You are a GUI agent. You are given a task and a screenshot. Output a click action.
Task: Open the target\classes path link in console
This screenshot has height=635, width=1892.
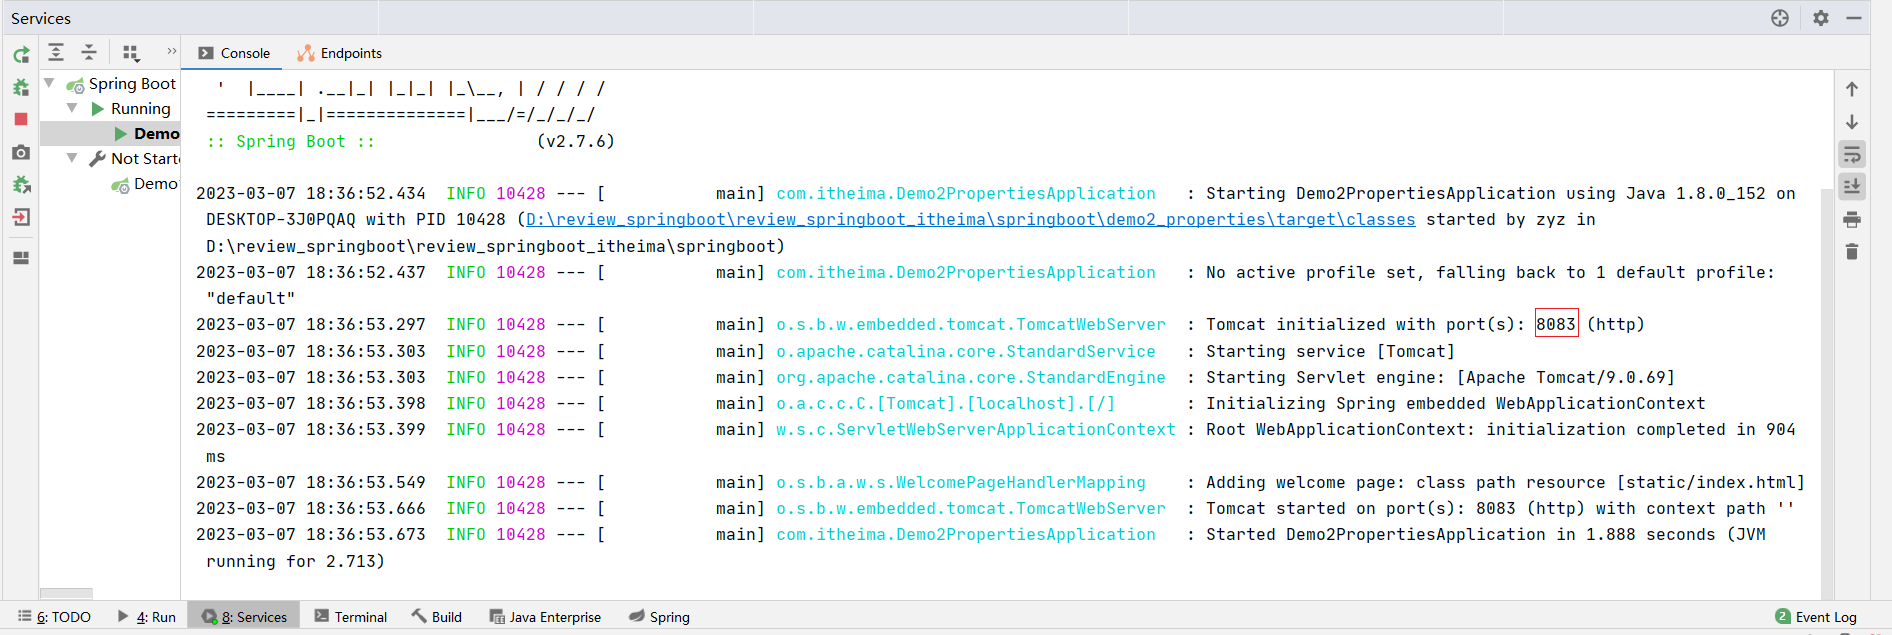tap(970, 220)
